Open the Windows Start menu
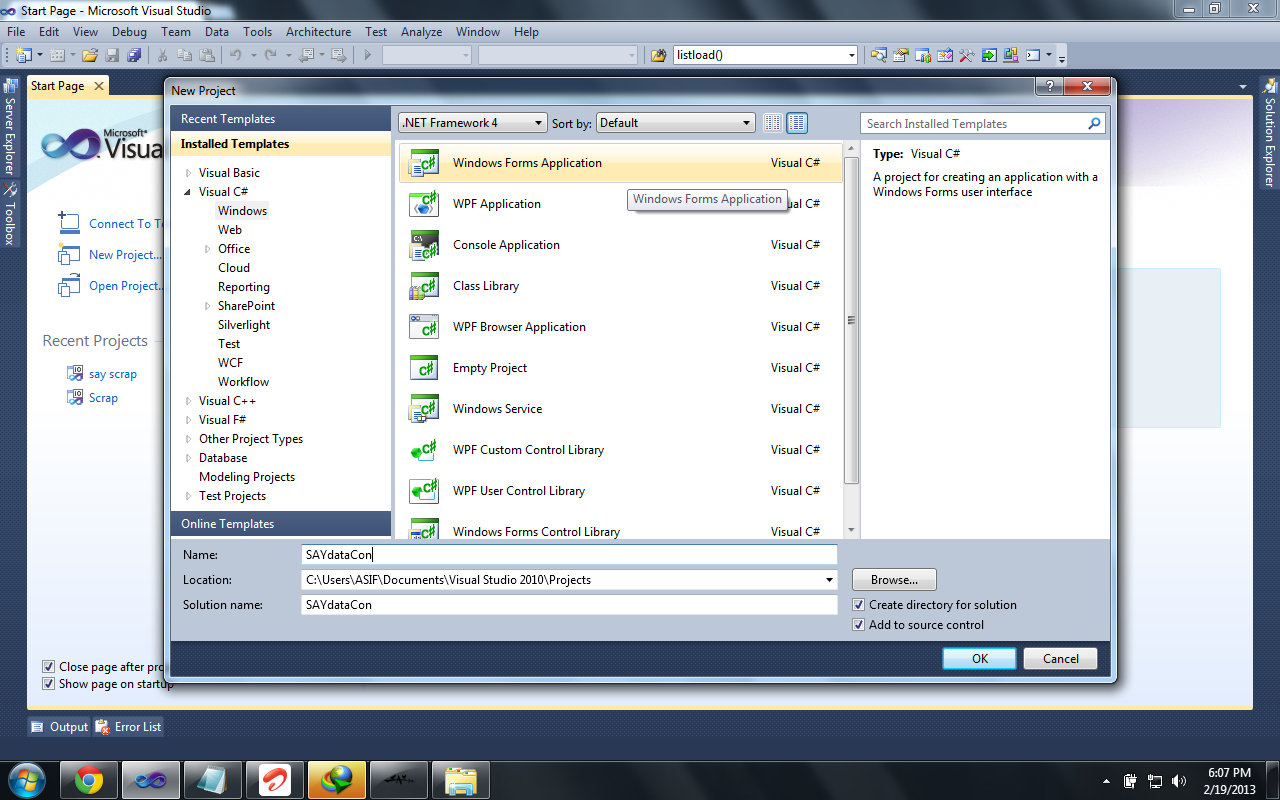Viewport: 1280px width, 800px height. click(26, 779)
